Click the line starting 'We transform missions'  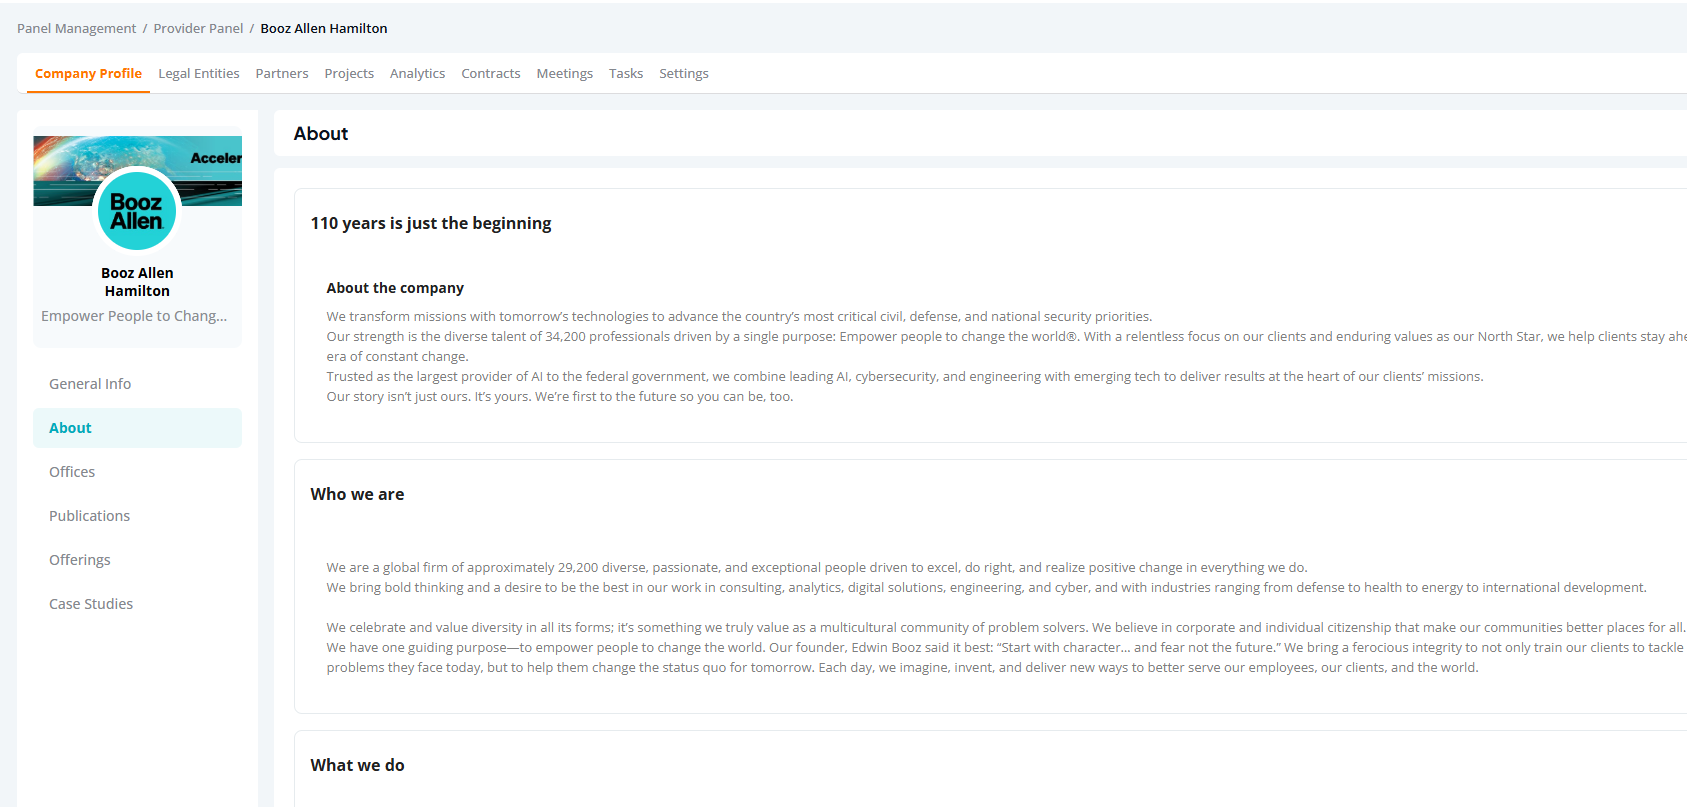pyautogui.click(x=739, y=316)
